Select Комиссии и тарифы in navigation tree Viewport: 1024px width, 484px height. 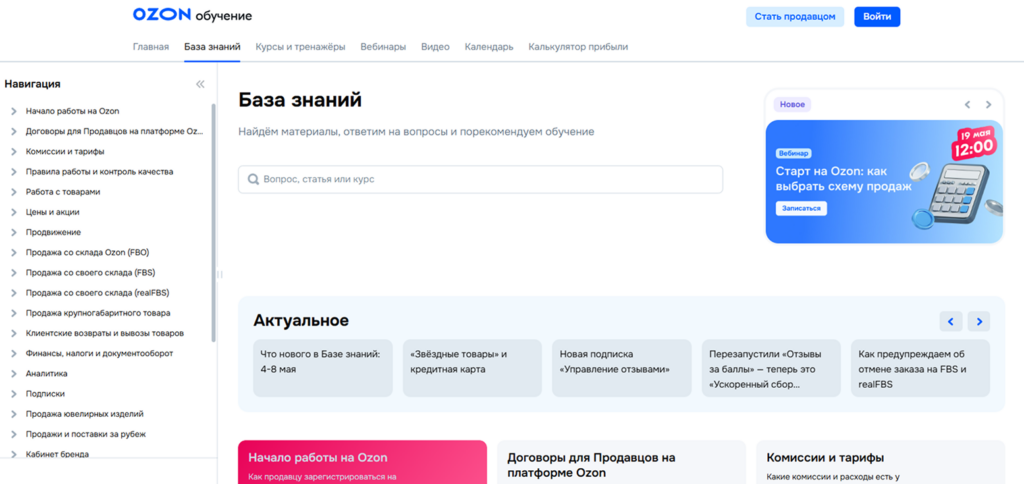pos(65,152)
